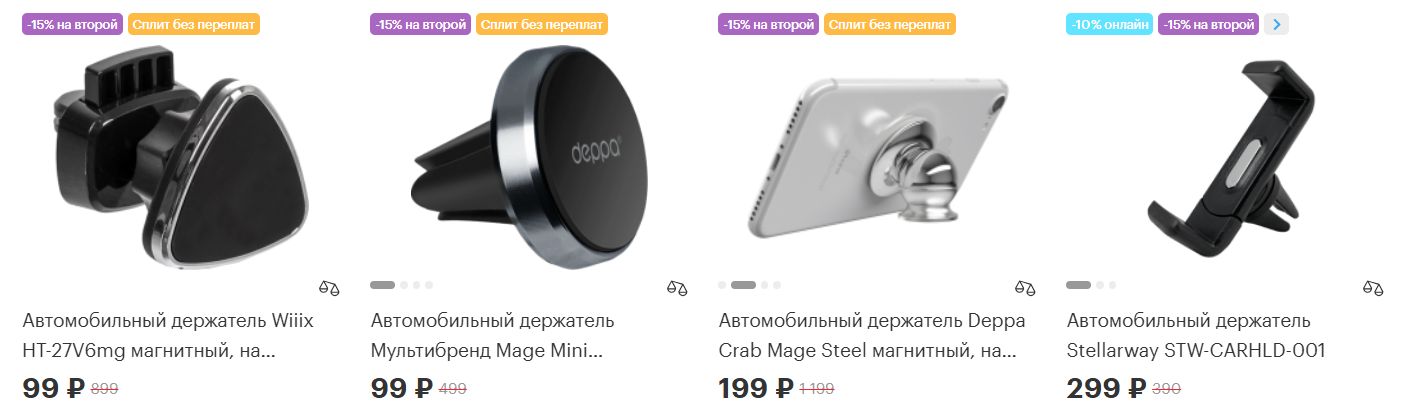Click the 99 ₽ price of Mage Mini
This screenshot has height=407, width=1401.
402,389
